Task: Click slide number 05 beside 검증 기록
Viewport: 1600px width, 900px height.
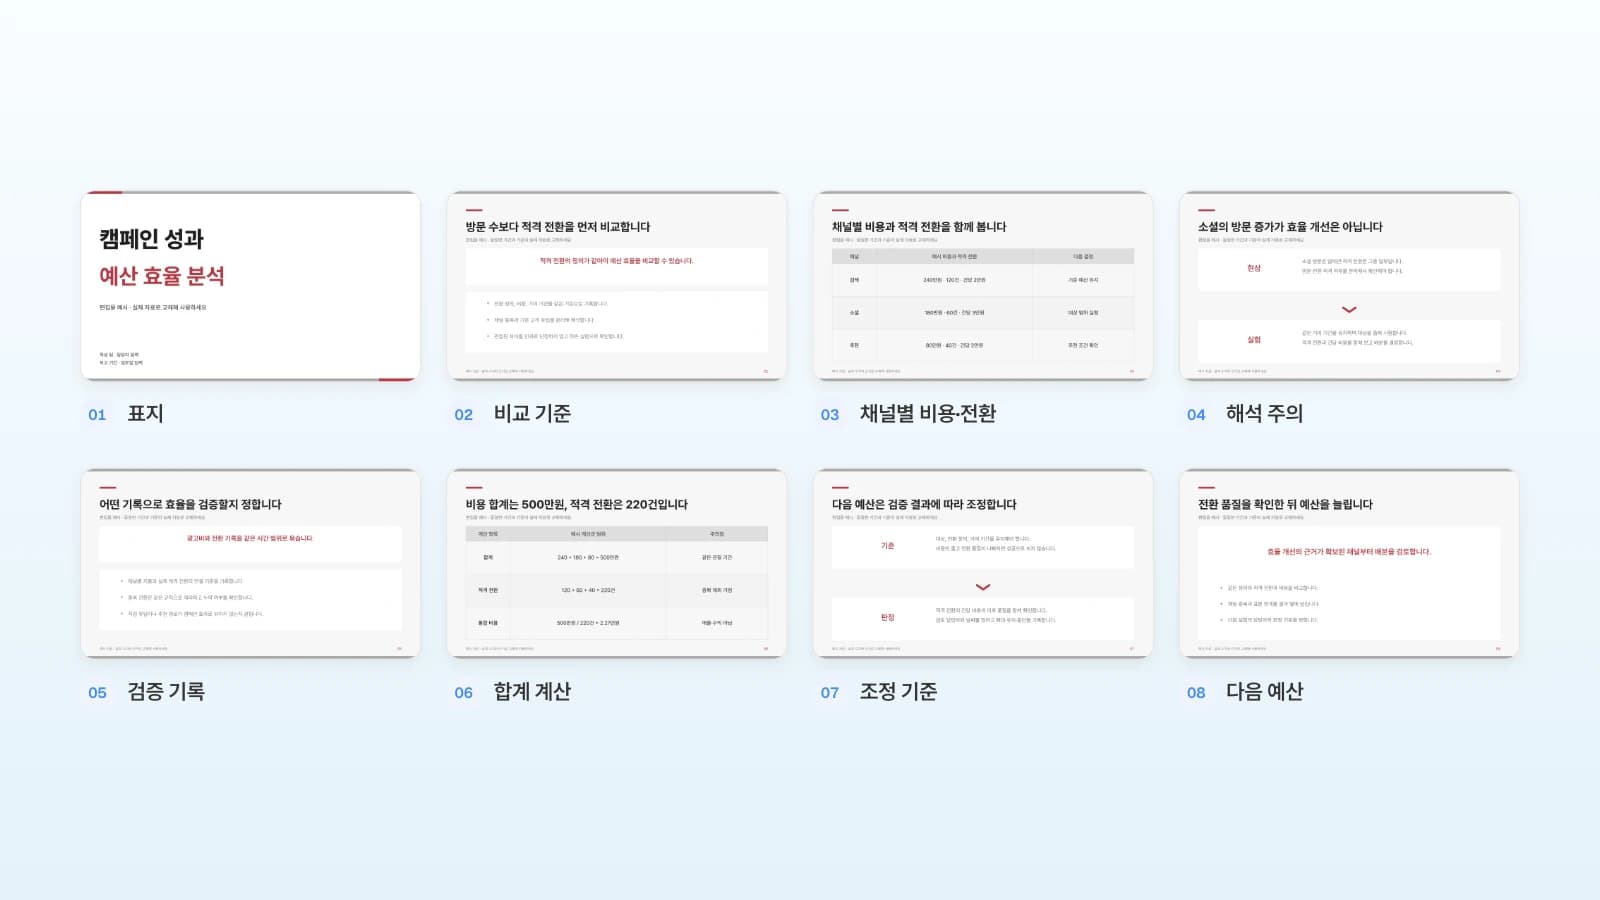Action: coord(97,693)
